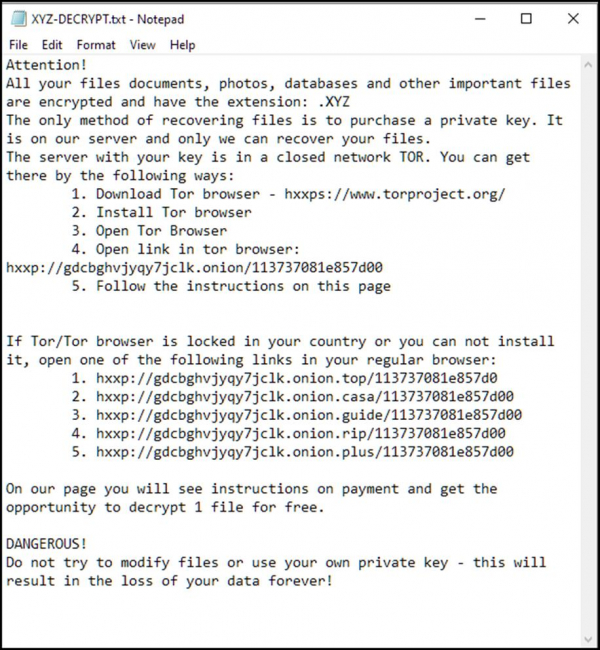Click the Notepad icon in the title bar
Image resolution: width=600 pixels, height=650 pixels.
pyautogui.click(x=17, y=18)
